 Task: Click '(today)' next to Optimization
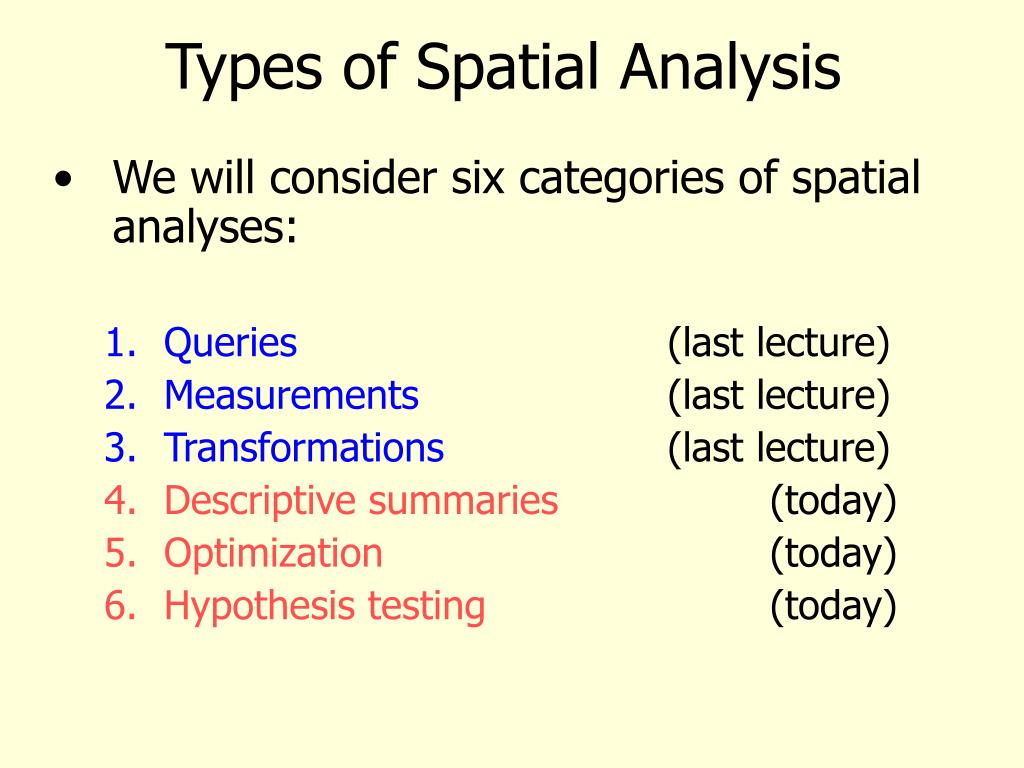click(x=833, y=554)
